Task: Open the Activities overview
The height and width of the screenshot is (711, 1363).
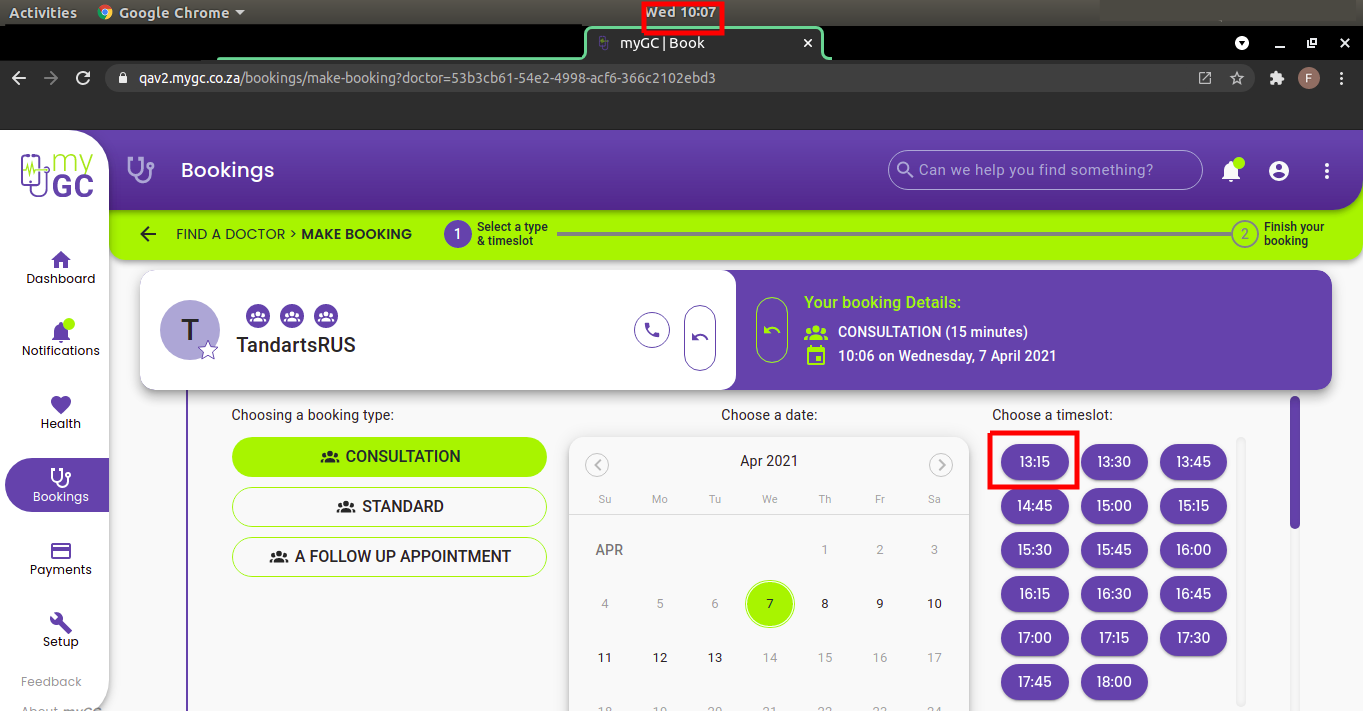Action: 43,13
